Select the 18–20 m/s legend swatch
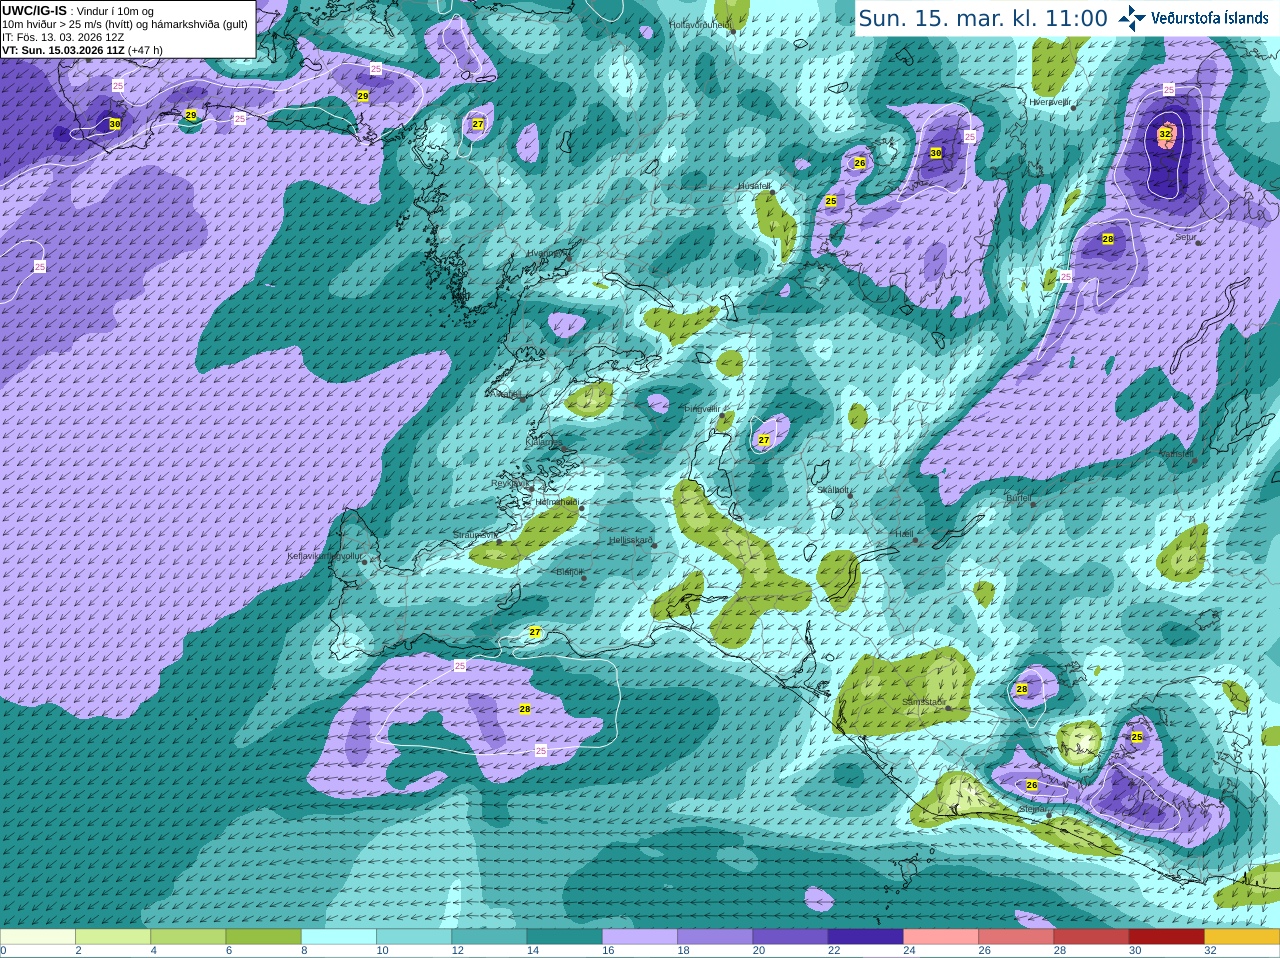Image resolution: width=1280 pixels, height=958 pixels. [715, 936]
